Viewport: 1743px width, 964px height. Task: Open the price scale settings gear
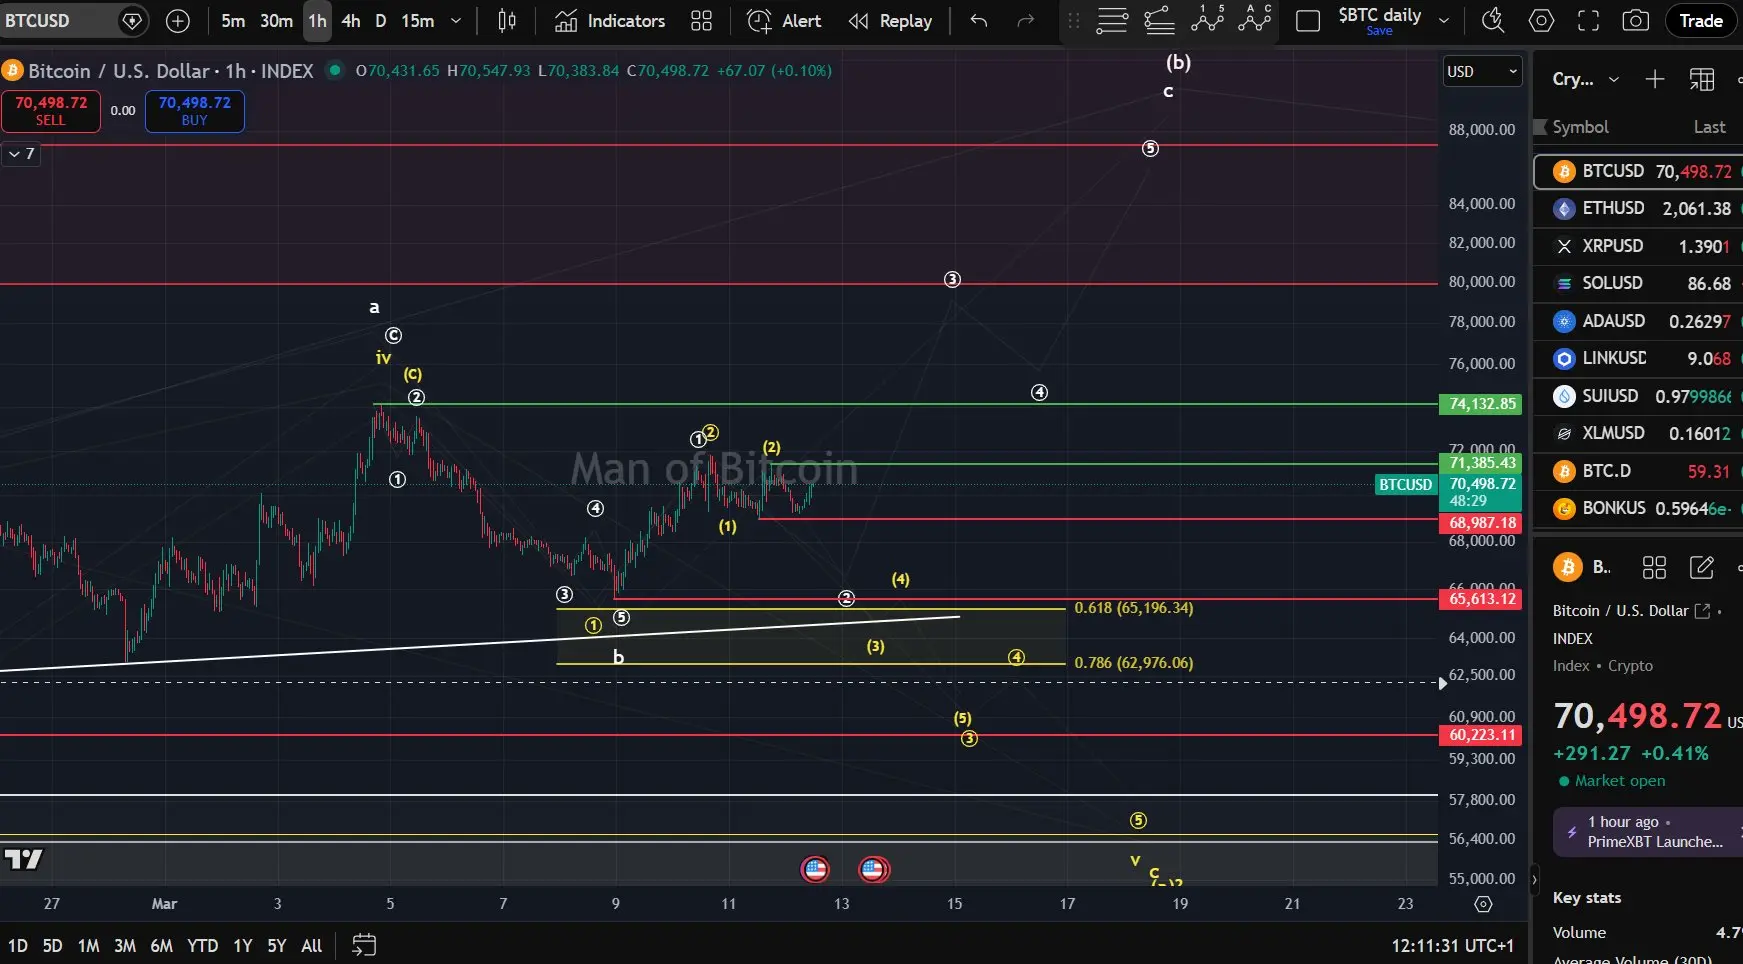coord(1483,904)
